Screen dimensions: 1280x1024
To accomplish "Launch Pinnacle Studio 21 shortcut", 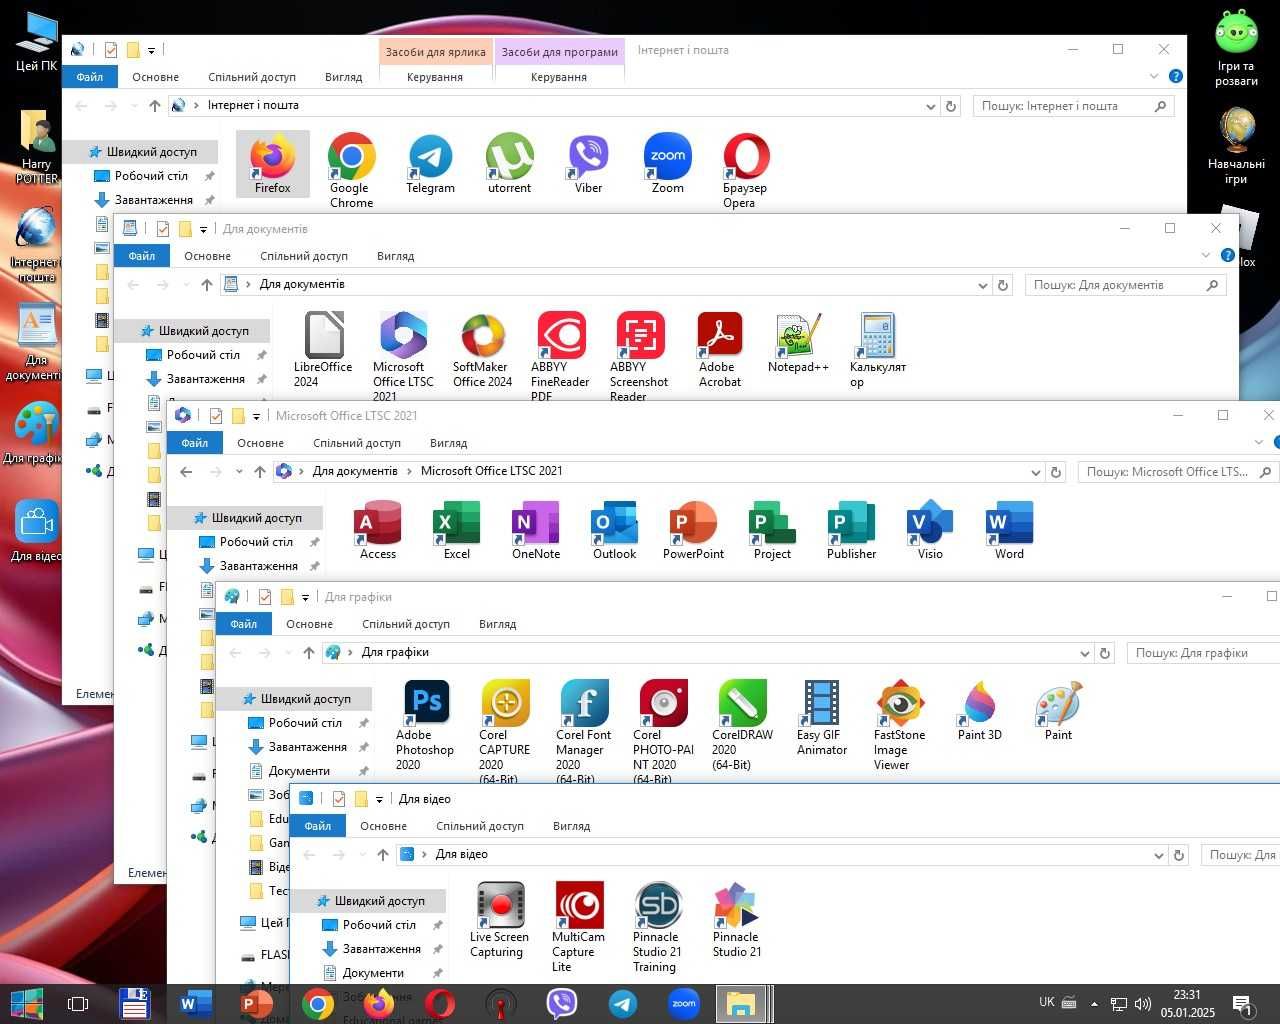I will (x=737, y=919).
